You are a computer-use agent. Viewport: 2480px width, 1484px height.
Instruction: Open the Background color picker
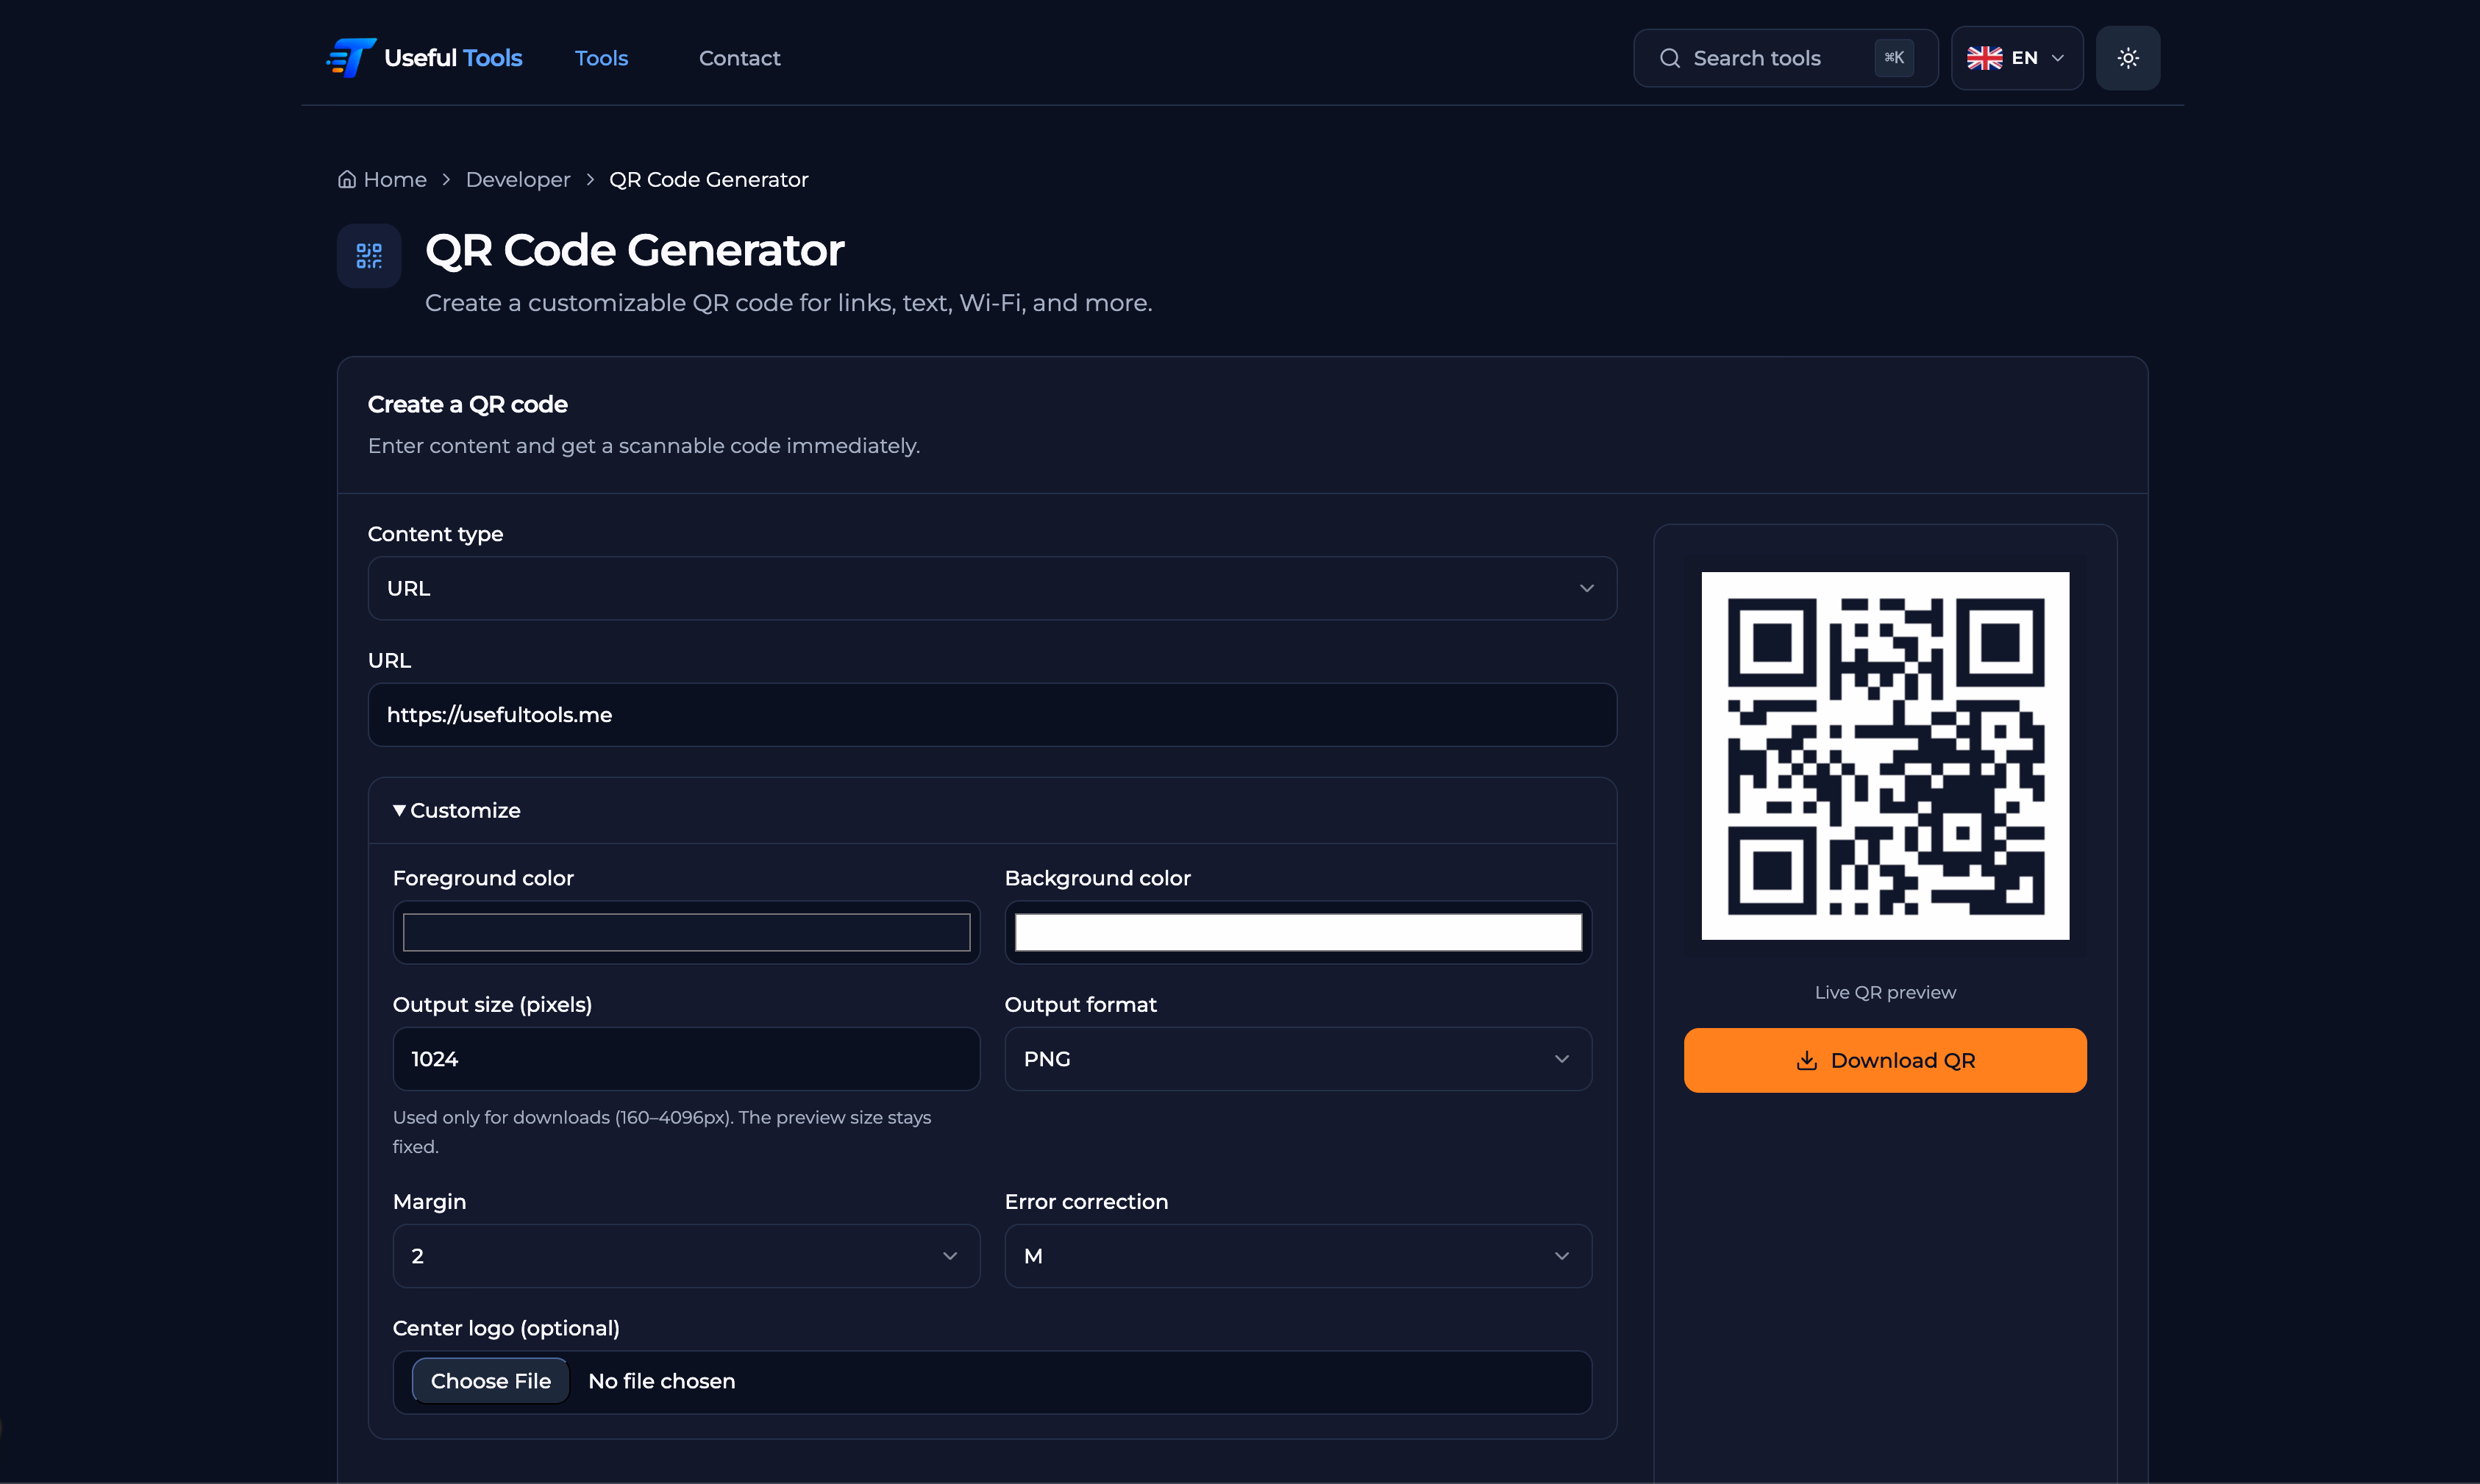[x=1298, y=933]
